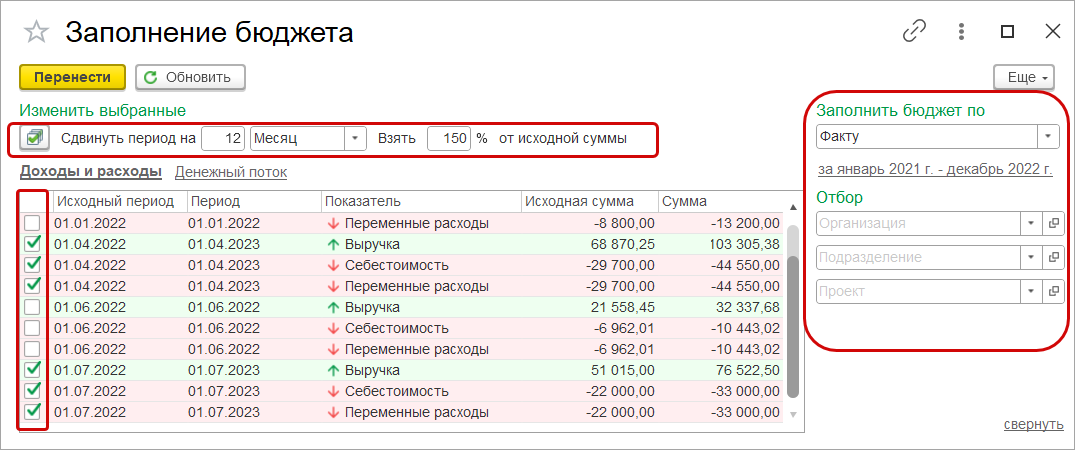Open the Факту budget source dropdown
Viewport: 1075px width, 450px height.
[x=1048, y=136]
